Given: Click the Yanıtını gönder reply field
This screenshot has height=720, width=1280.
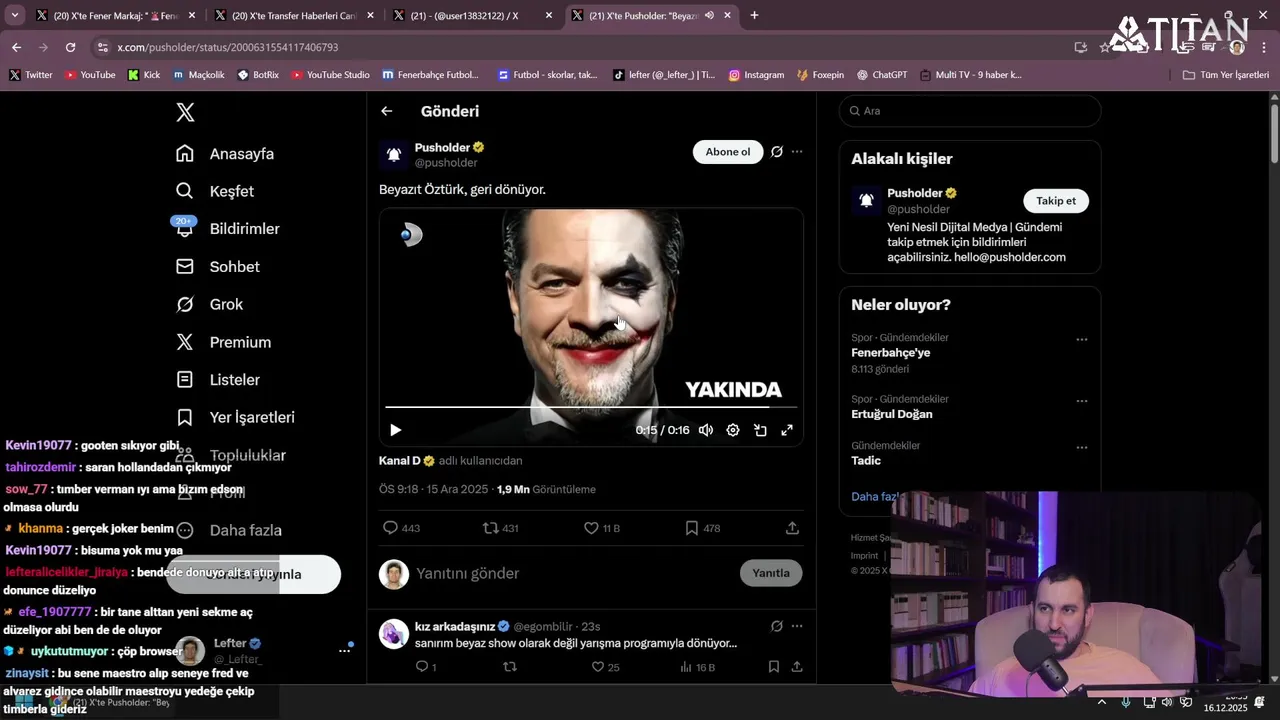Looking at the screenshot, I should [570, 573].
